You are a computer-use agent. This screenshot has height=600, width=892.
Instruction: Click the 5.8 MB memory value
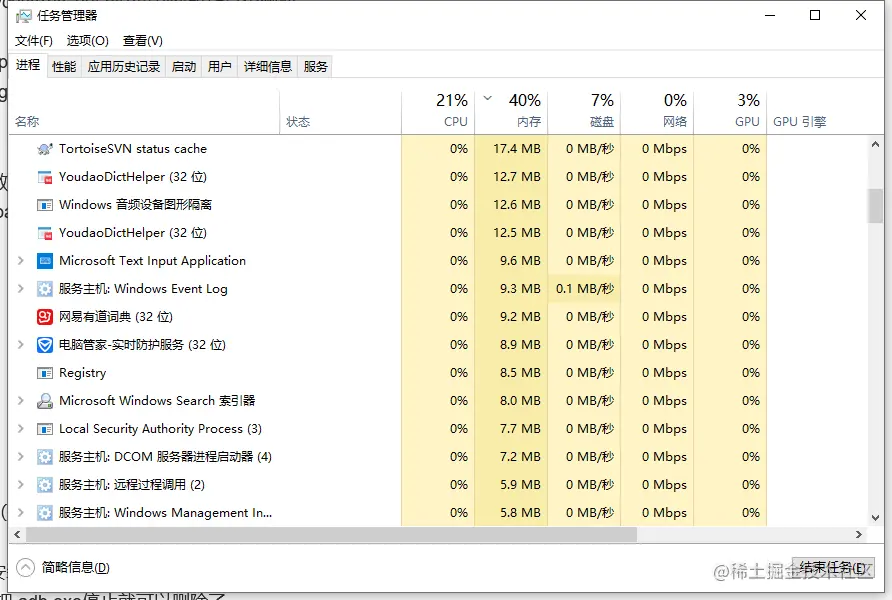[x=521, y=513]
